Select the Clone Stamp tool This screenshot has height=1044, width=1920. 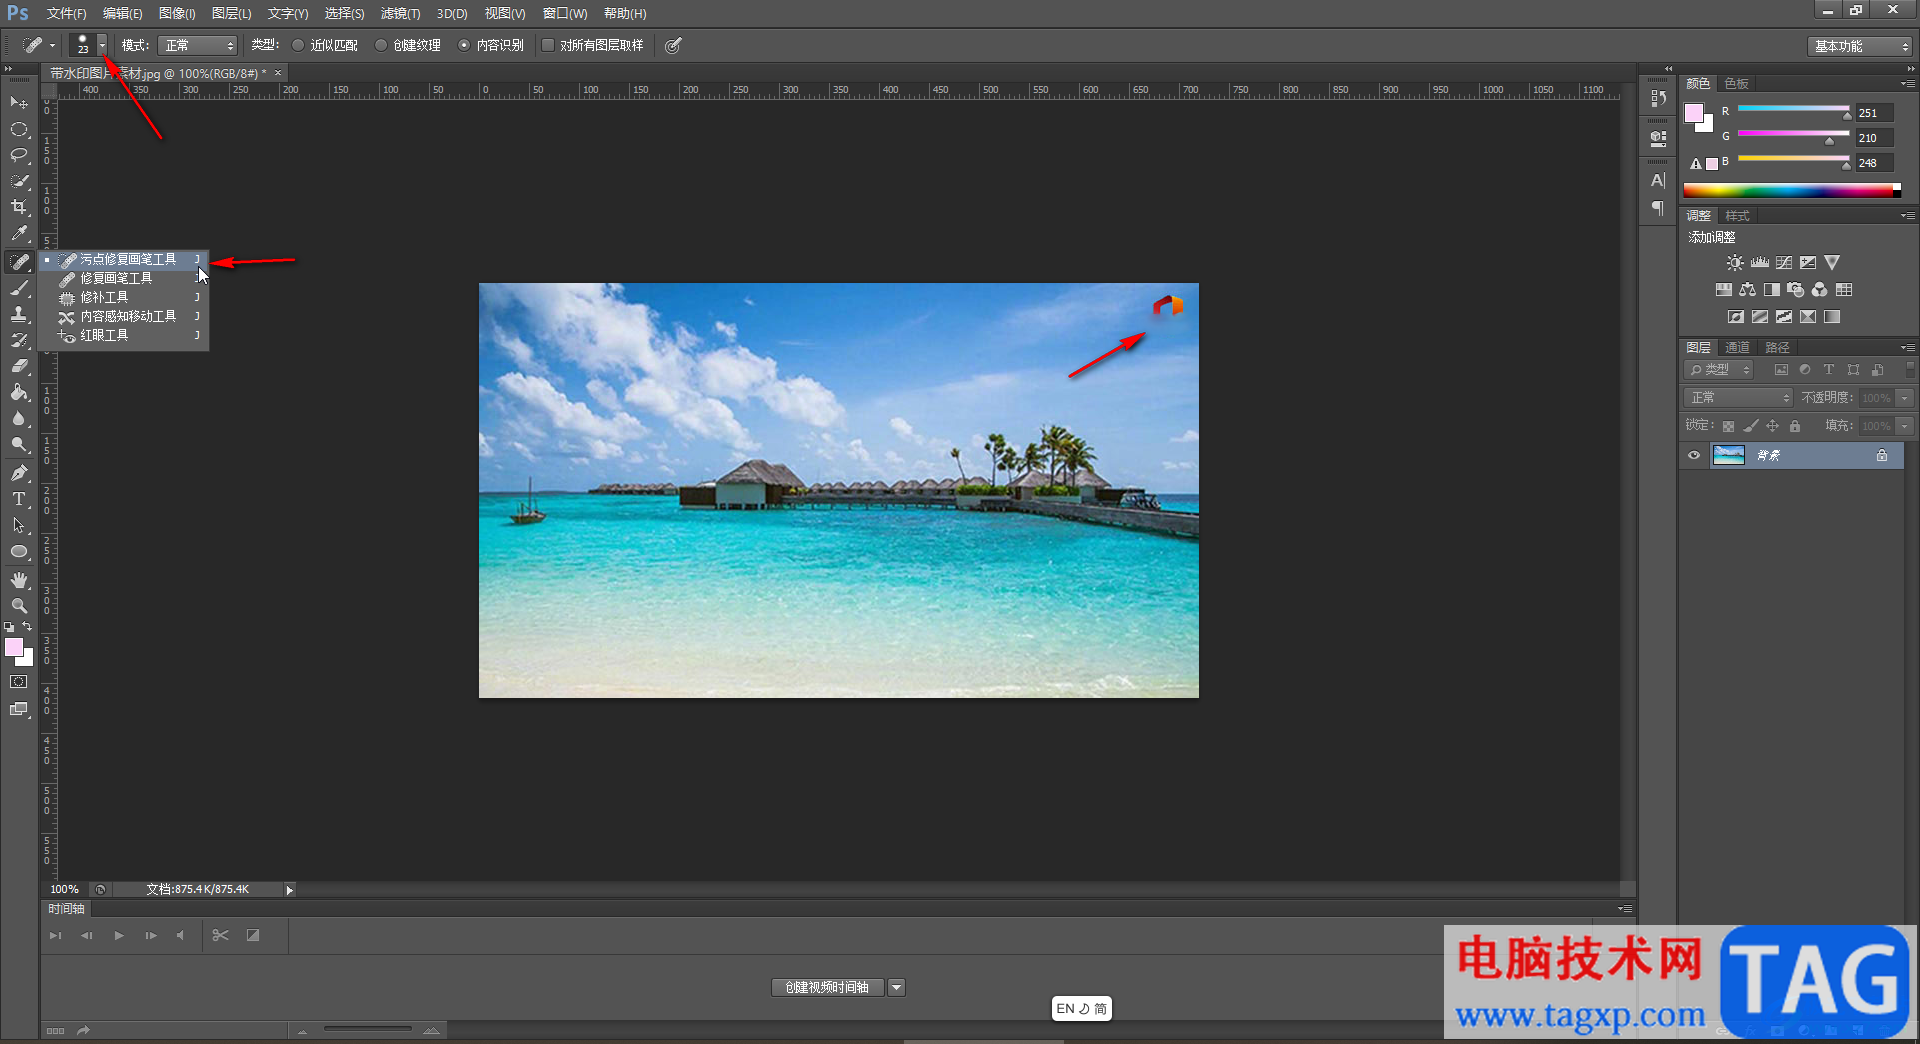19,314
